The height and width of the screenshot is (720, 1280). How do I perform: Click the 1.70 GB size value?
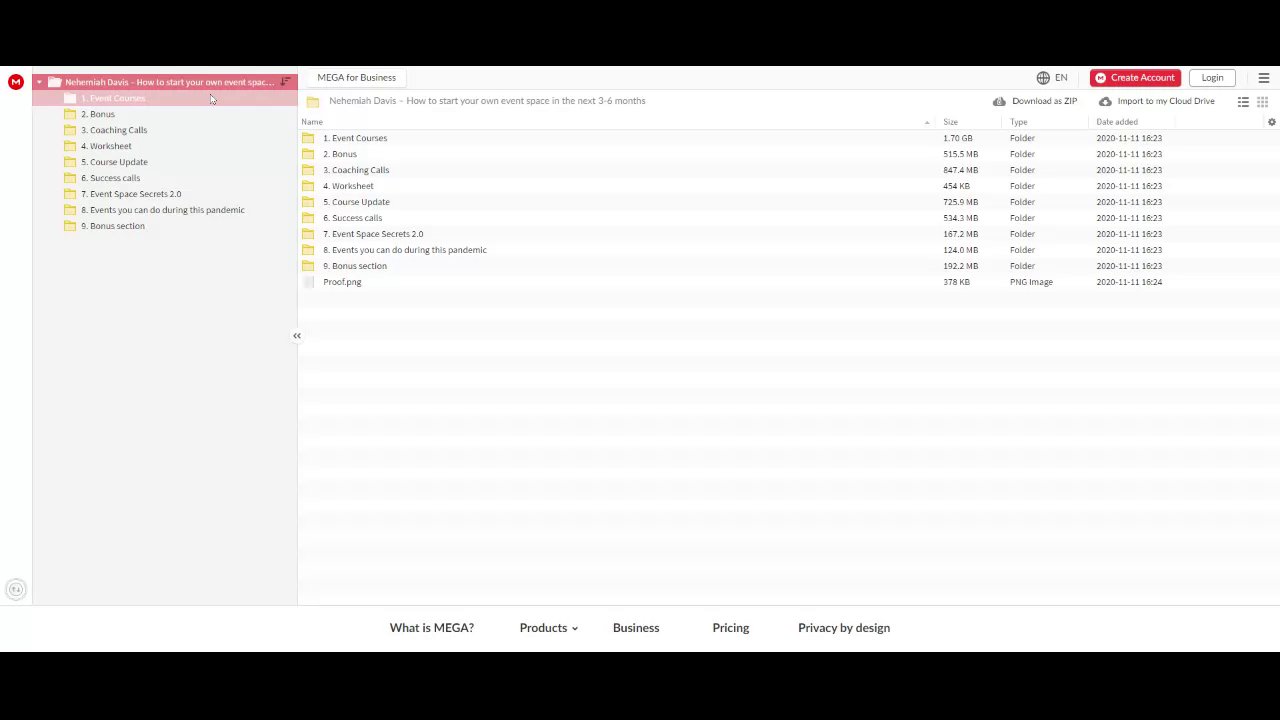(957, 138)
